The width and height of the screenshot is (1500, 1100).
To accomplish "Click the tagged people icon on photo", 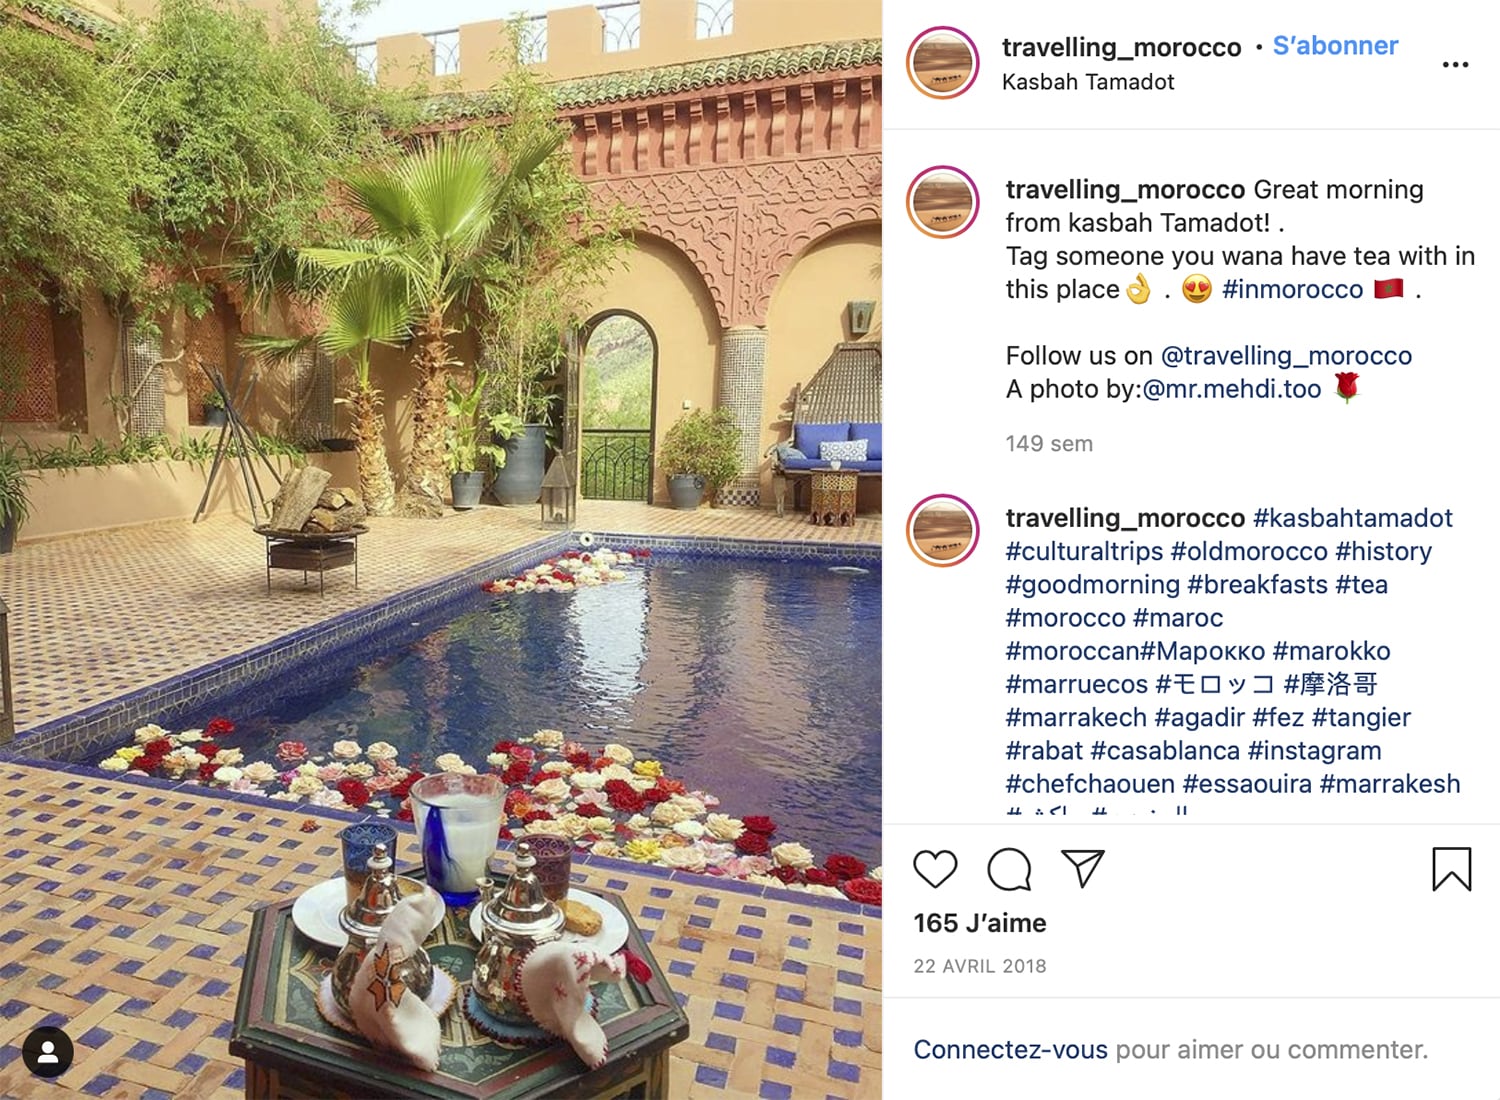I will point(48,1052).
